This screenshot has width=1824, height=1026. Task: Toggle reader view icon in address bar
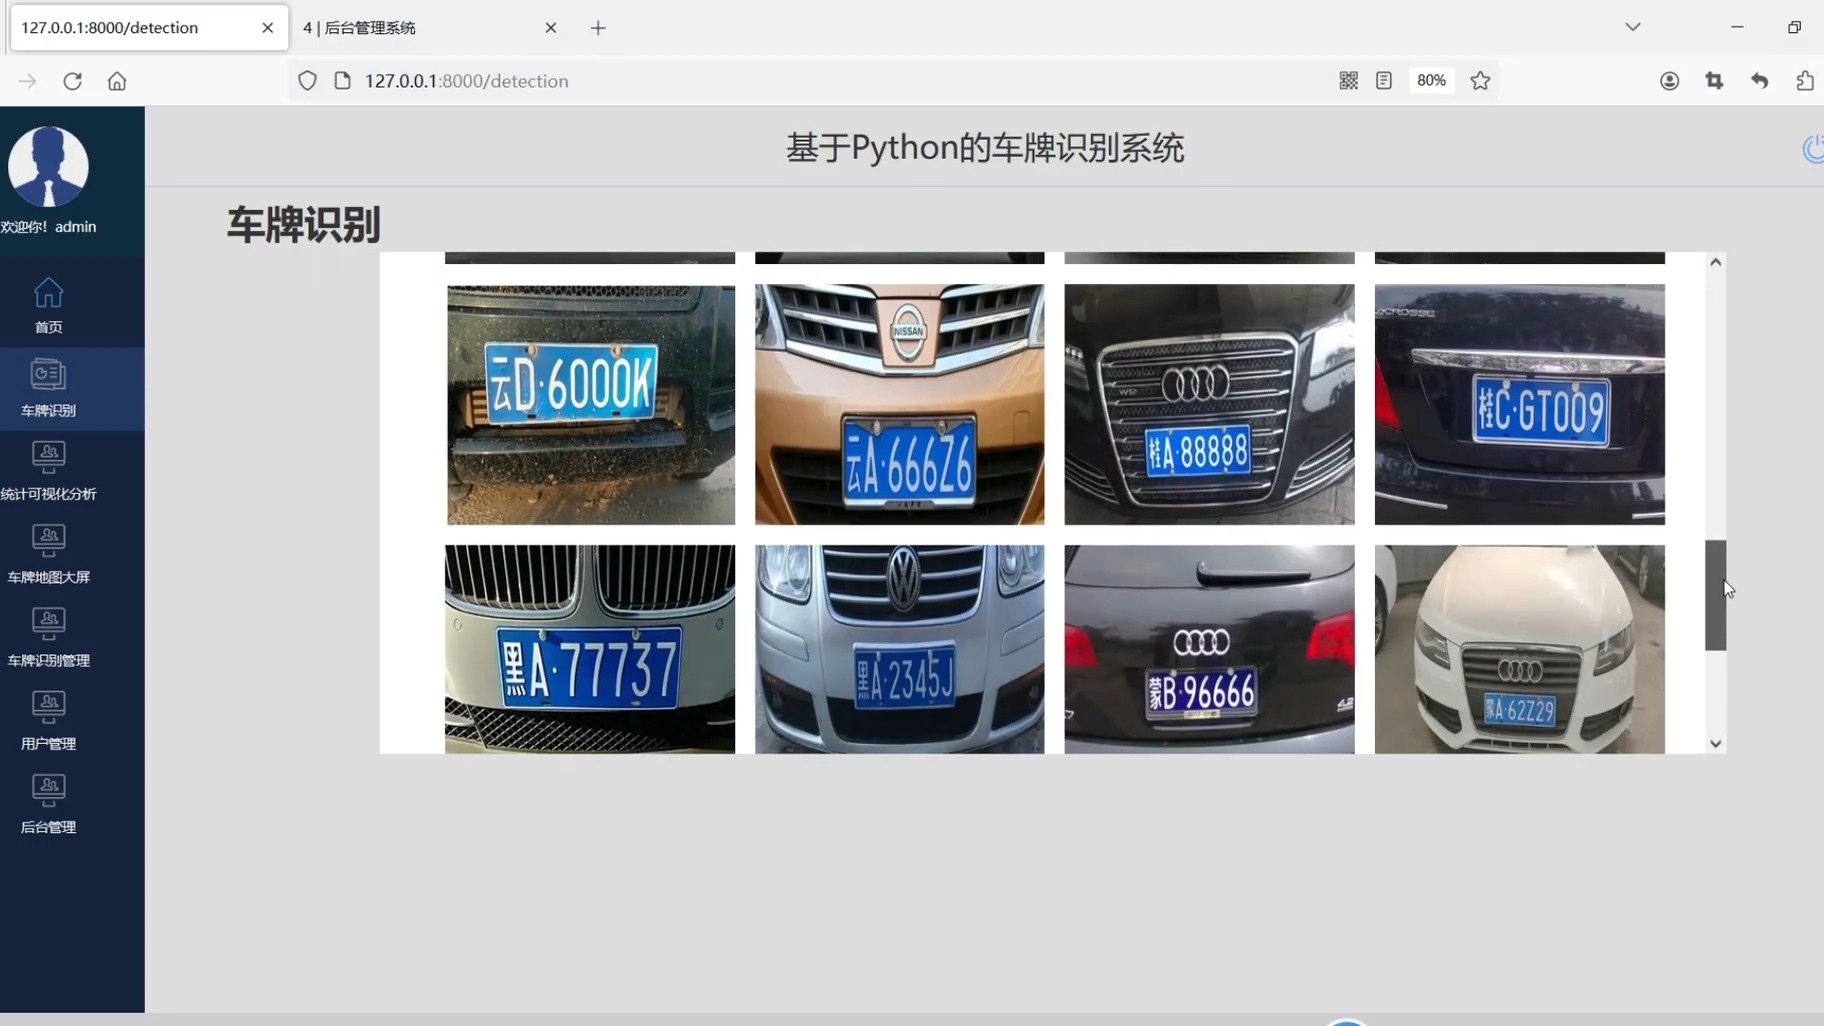click(1384, 81)
